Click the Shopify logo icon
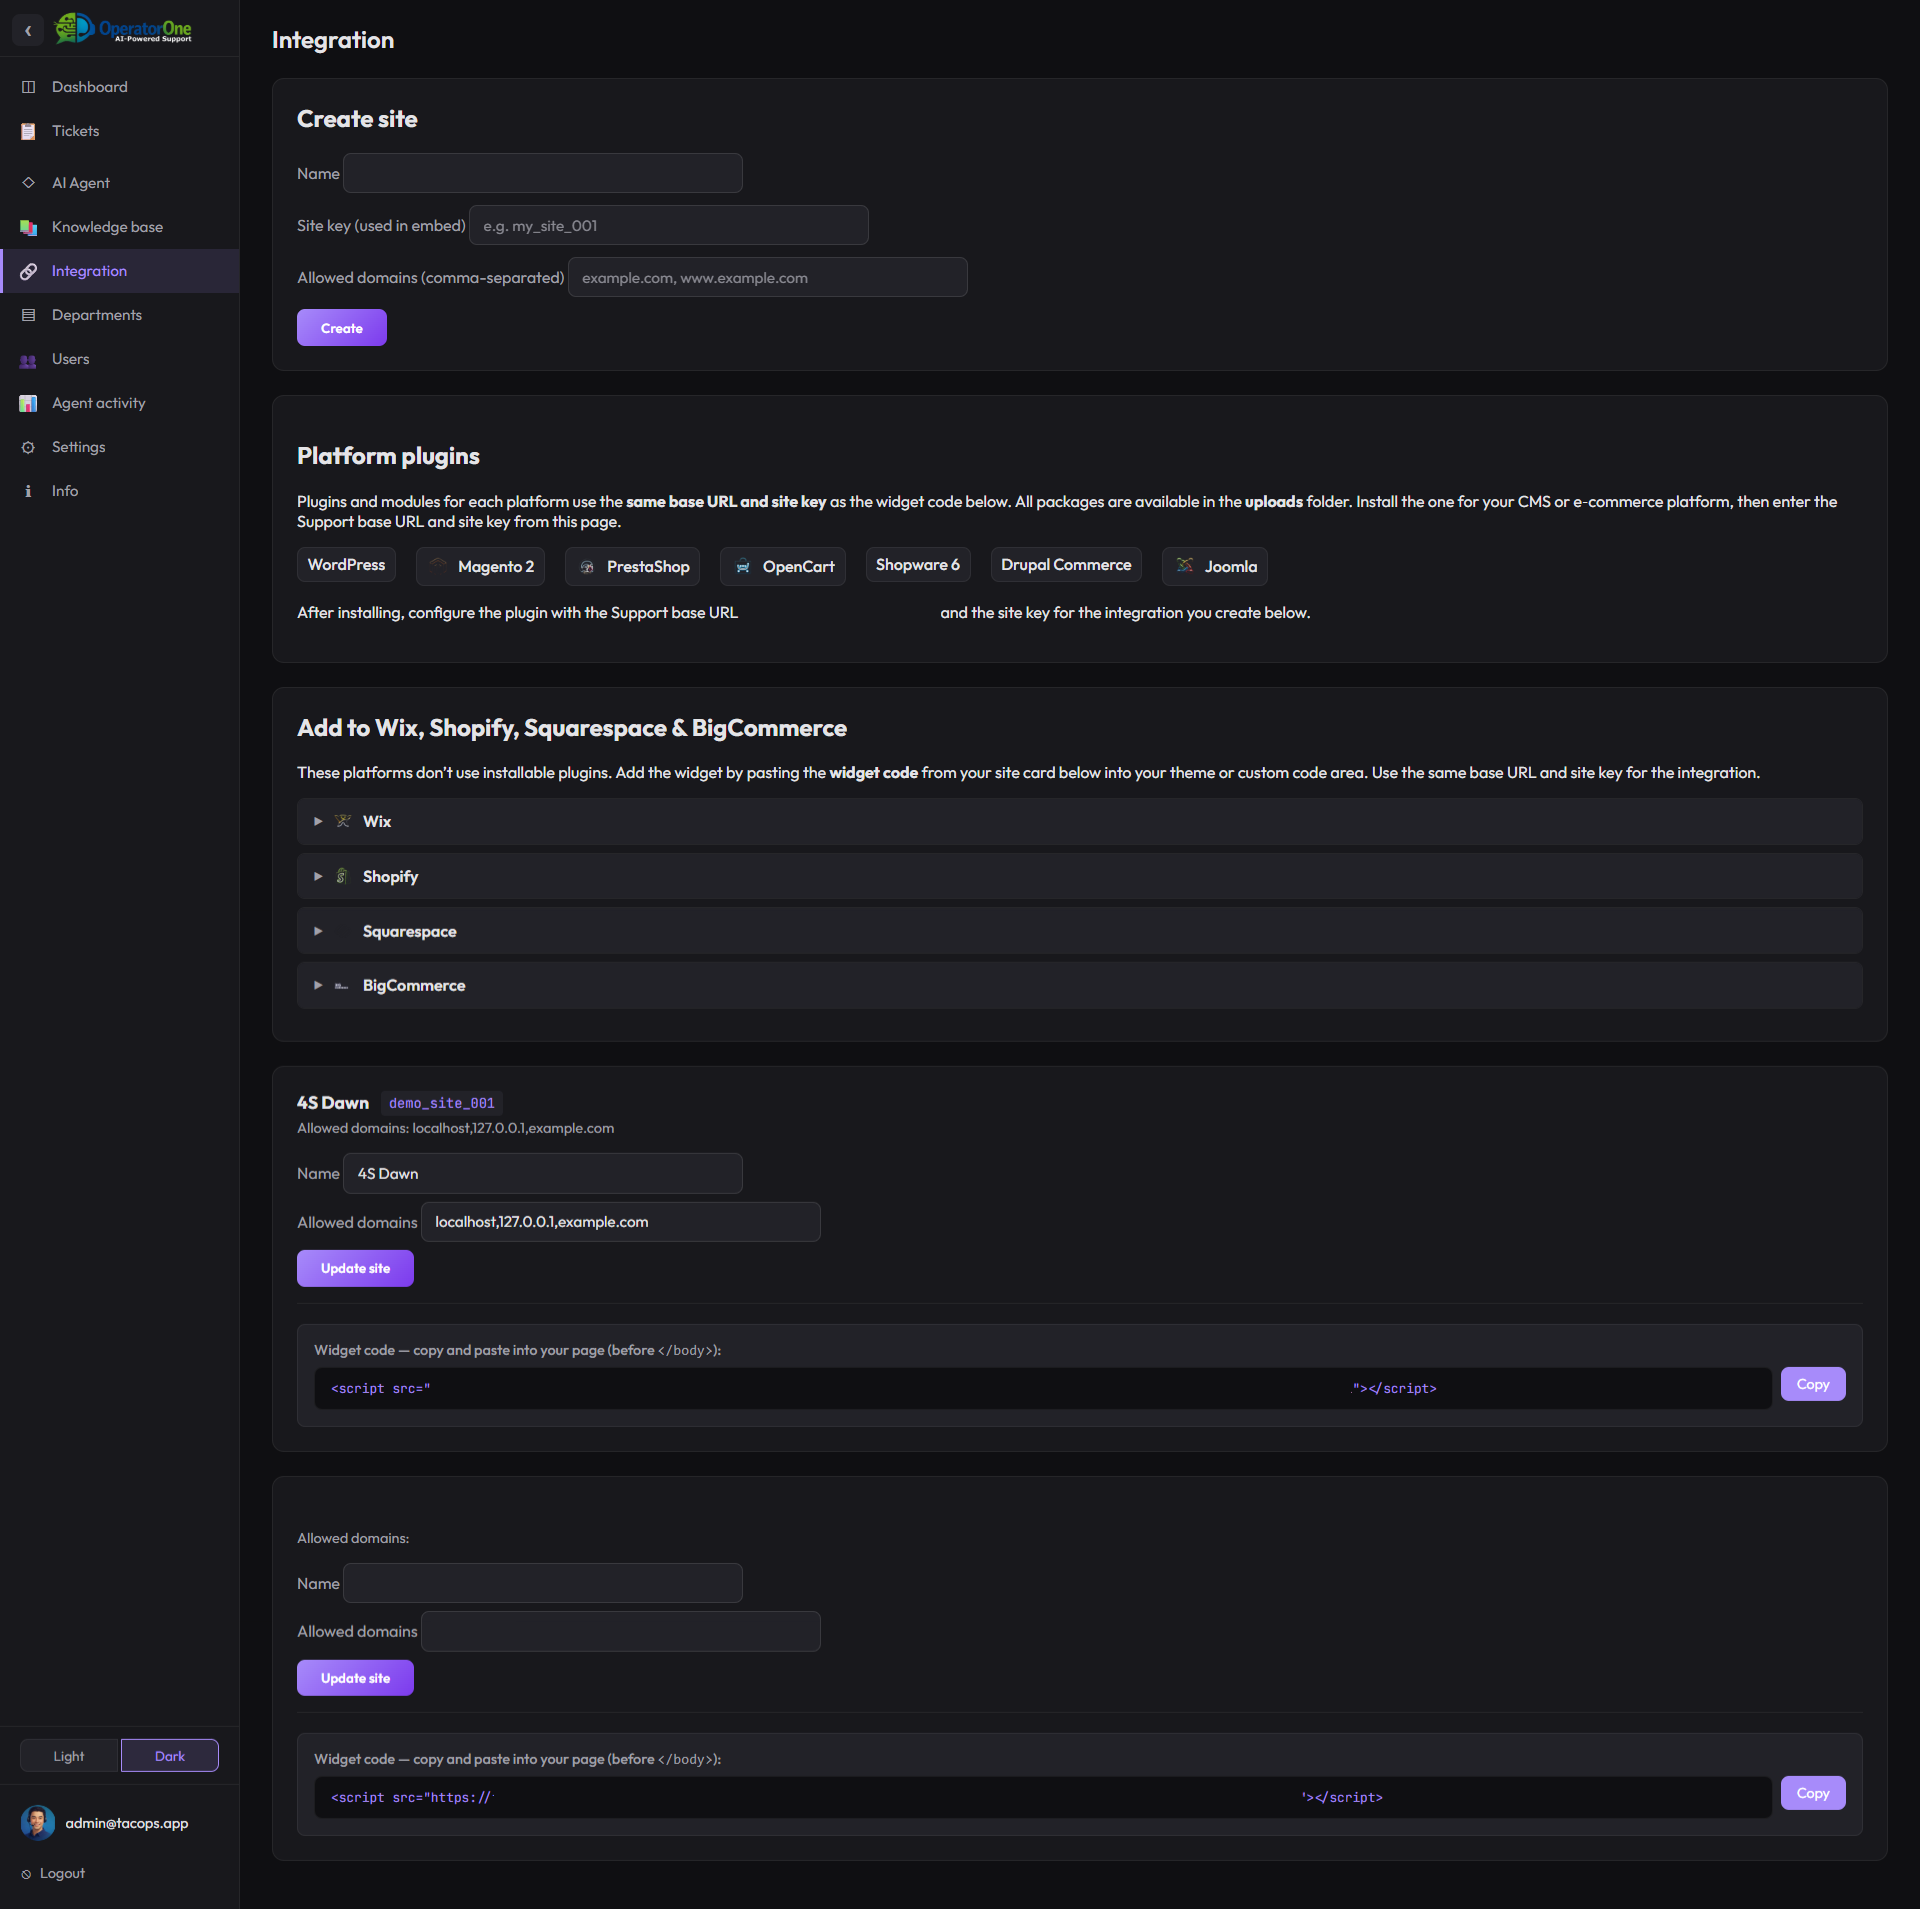This screenshot has height=1909, width=1920. [x=342, y=876]
